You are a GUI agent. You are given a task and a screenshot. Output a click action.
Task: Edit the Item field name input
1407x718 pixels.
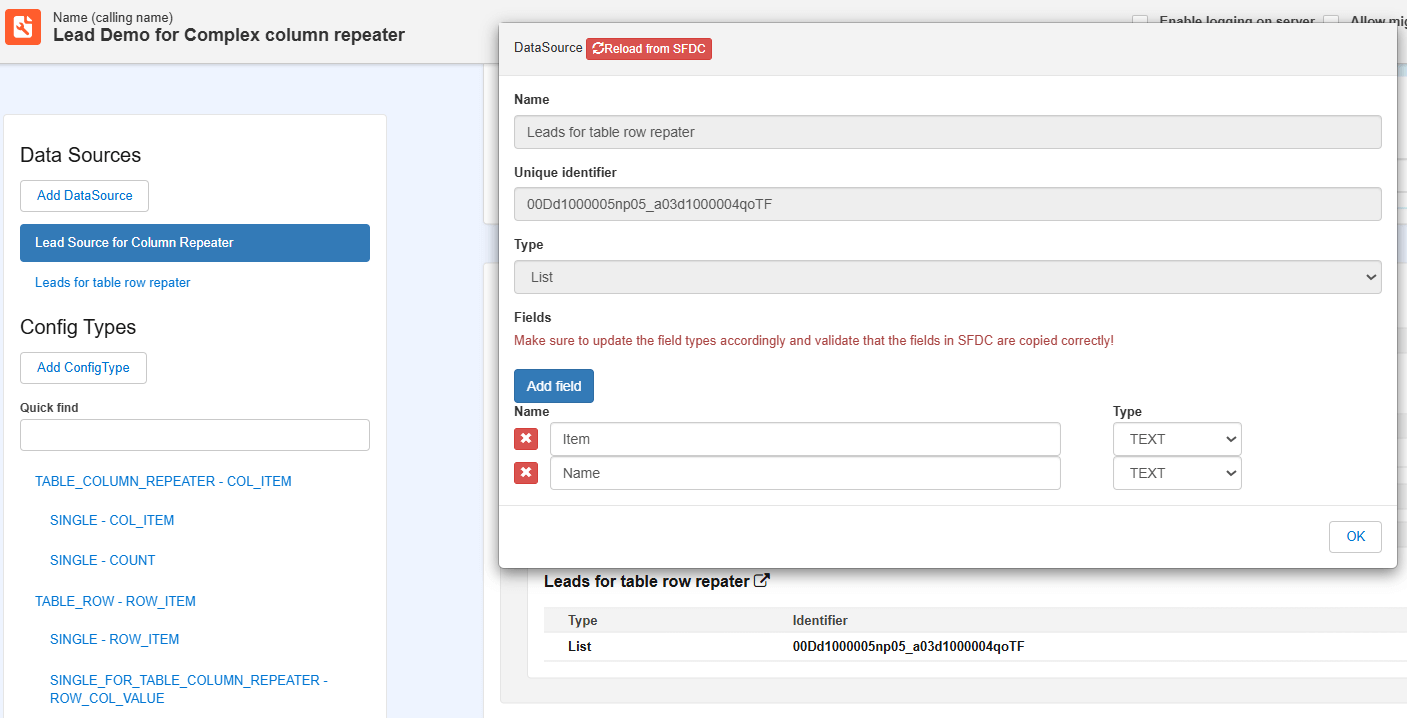click(x=805, y=439)
